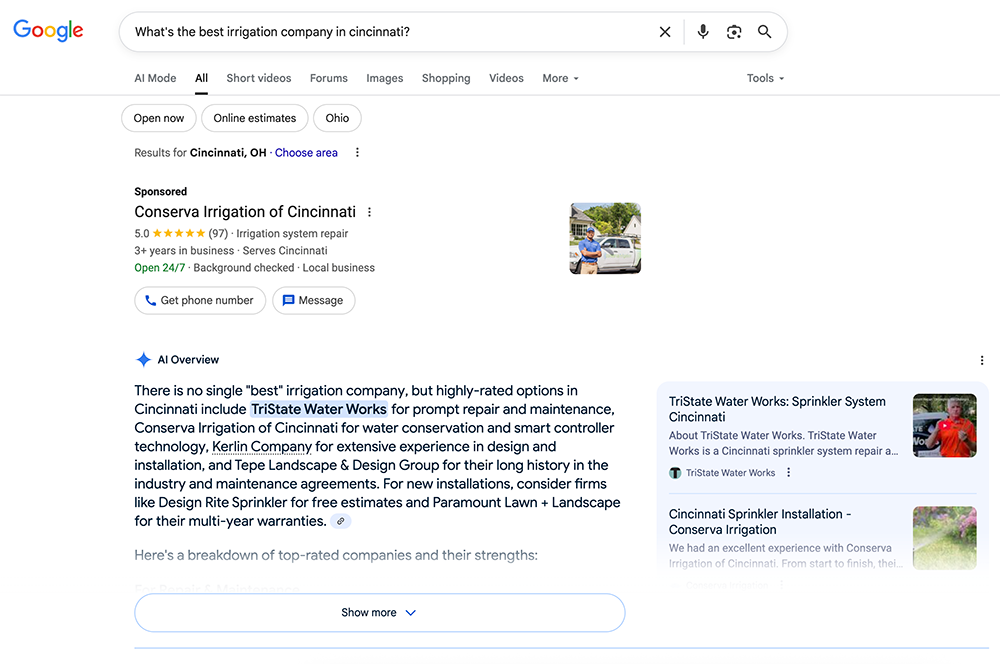Toggle the Open now filter chip
The image size is (1000, 664).
159,118
